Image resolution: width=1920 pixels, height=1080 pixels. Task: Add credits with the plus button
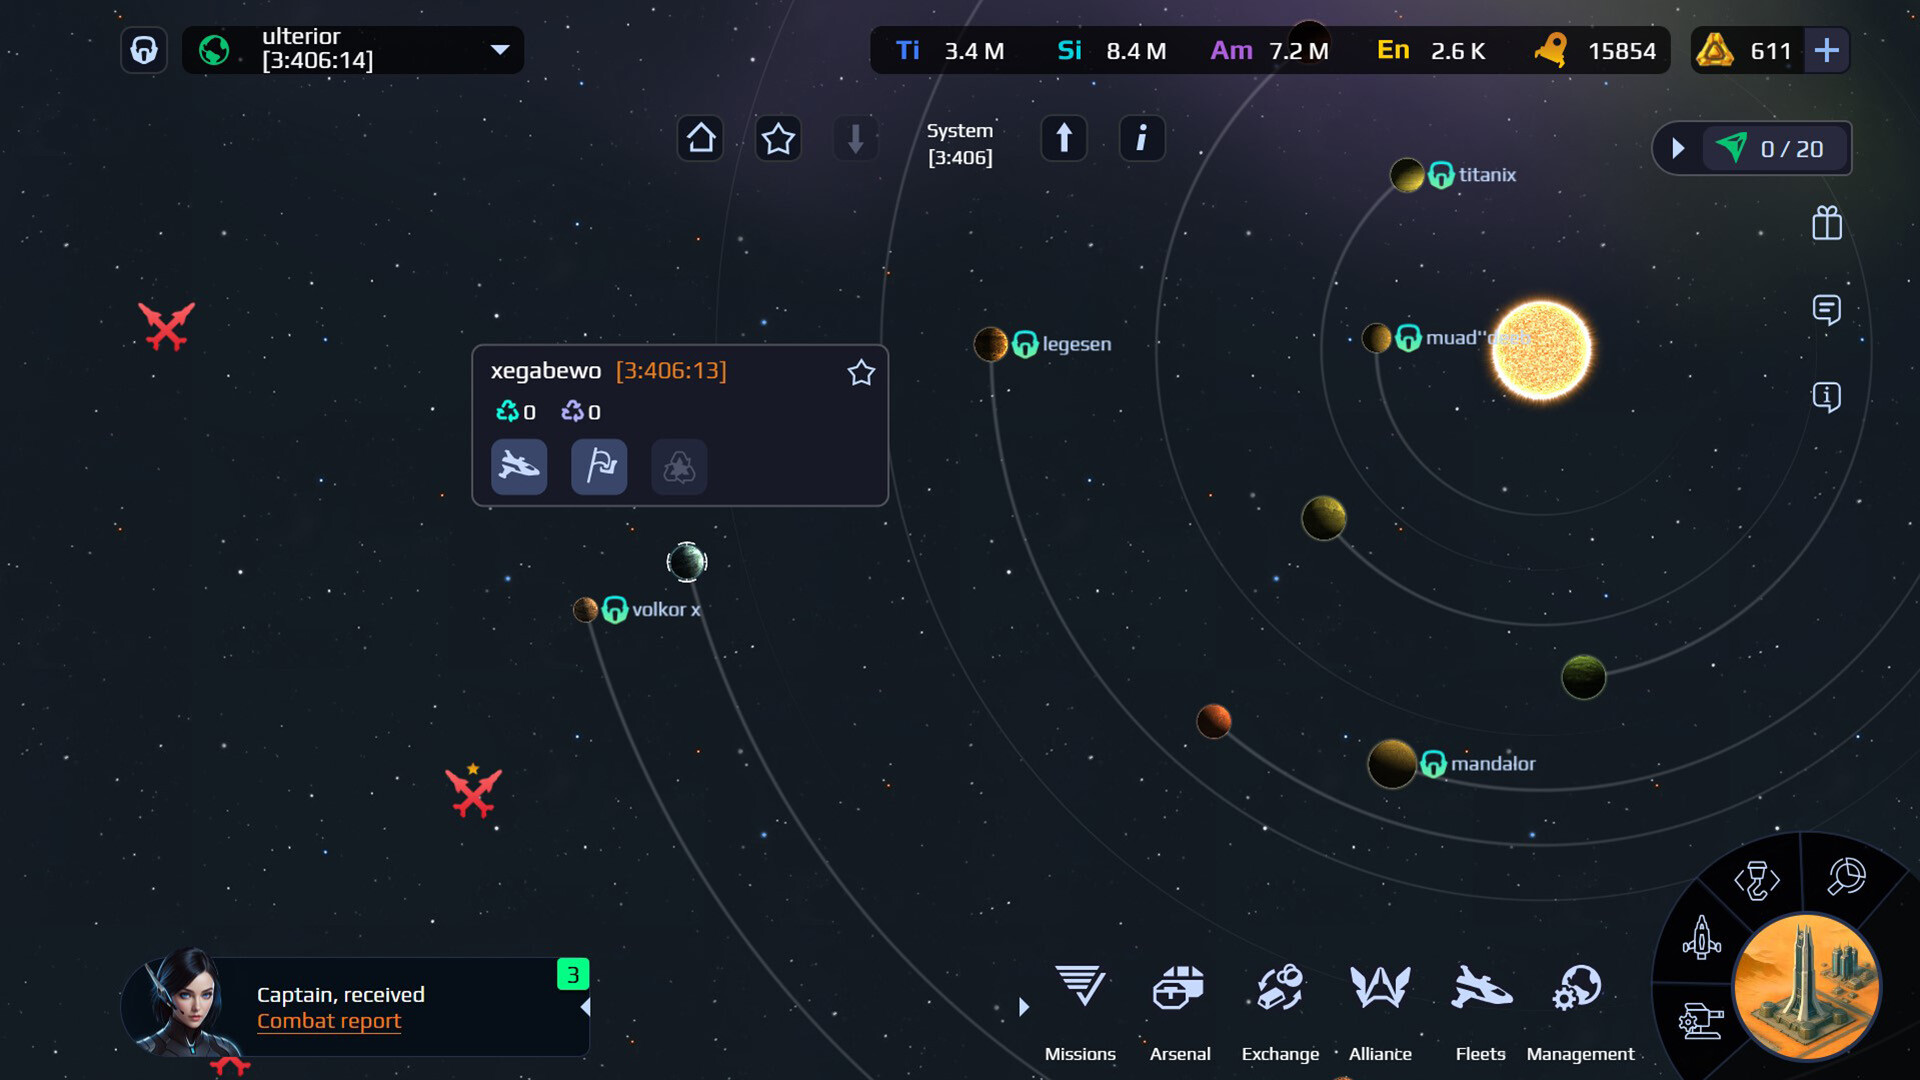click(x=1828, y=50)
